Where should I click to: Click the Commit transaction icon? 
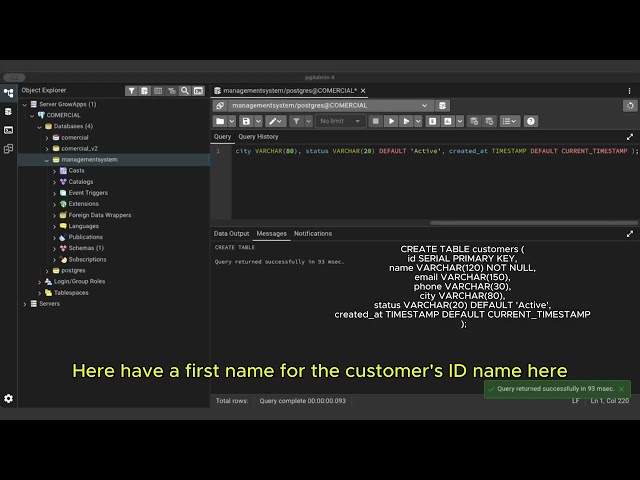(x=474, y=121)
